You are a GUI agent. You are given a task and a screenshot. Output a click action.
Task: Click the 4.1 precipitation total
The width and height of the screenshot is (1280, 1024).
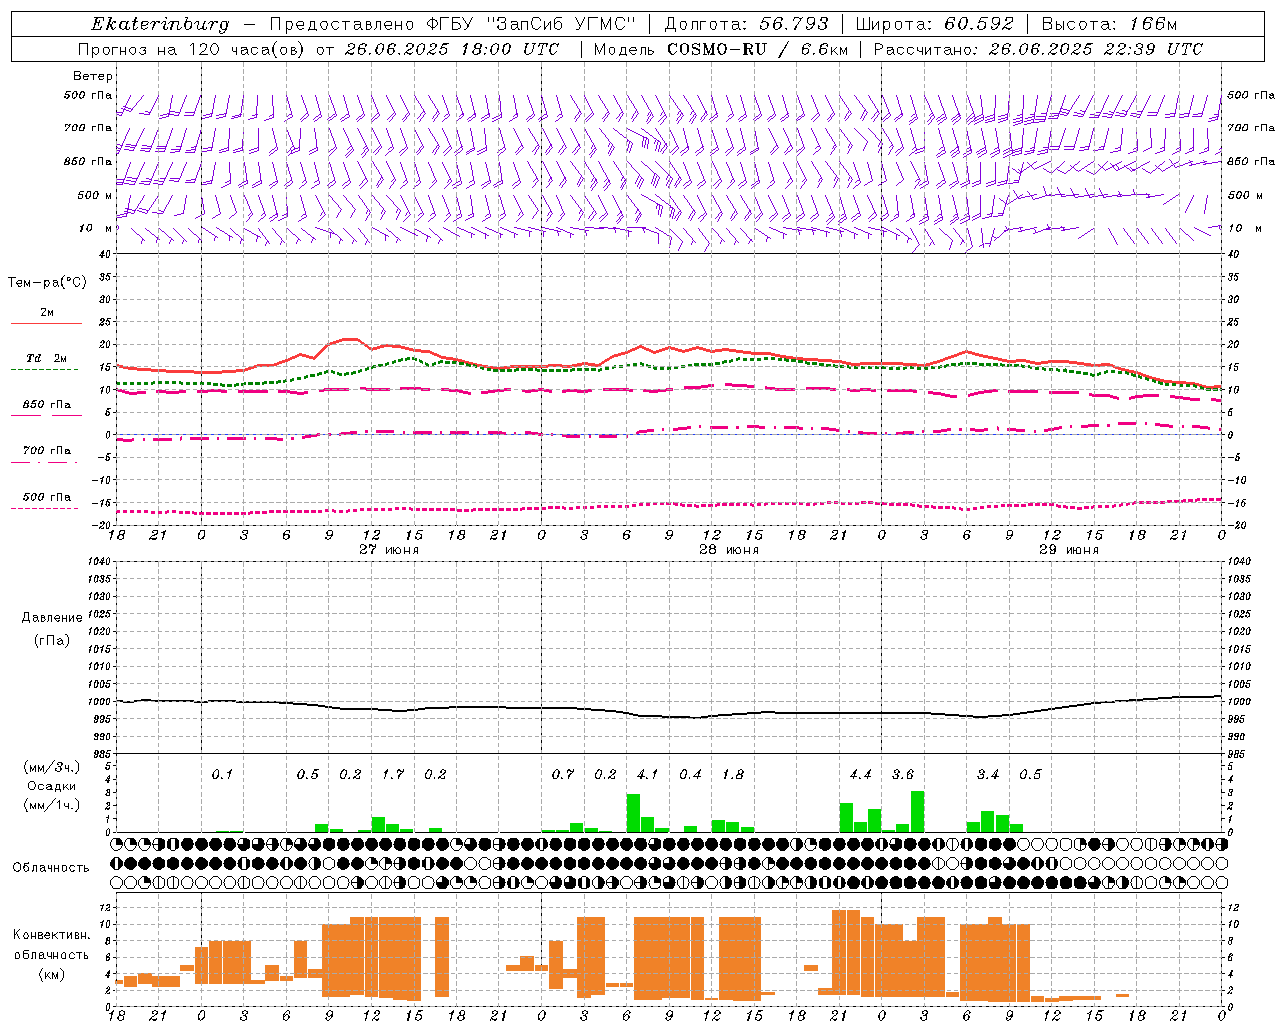pyautogui.click(x=648, y=775)
